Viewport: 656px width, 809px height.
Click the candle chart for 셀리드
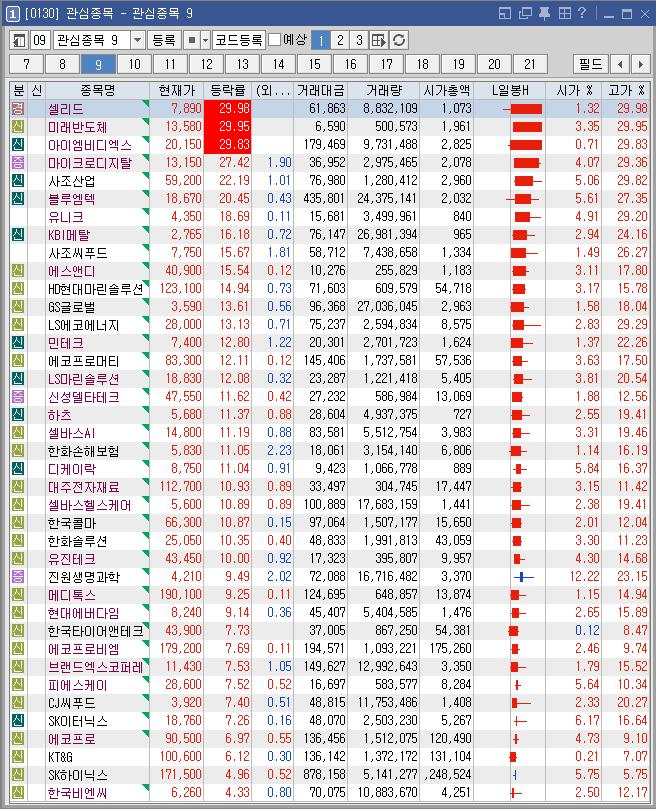click(522, 109)
